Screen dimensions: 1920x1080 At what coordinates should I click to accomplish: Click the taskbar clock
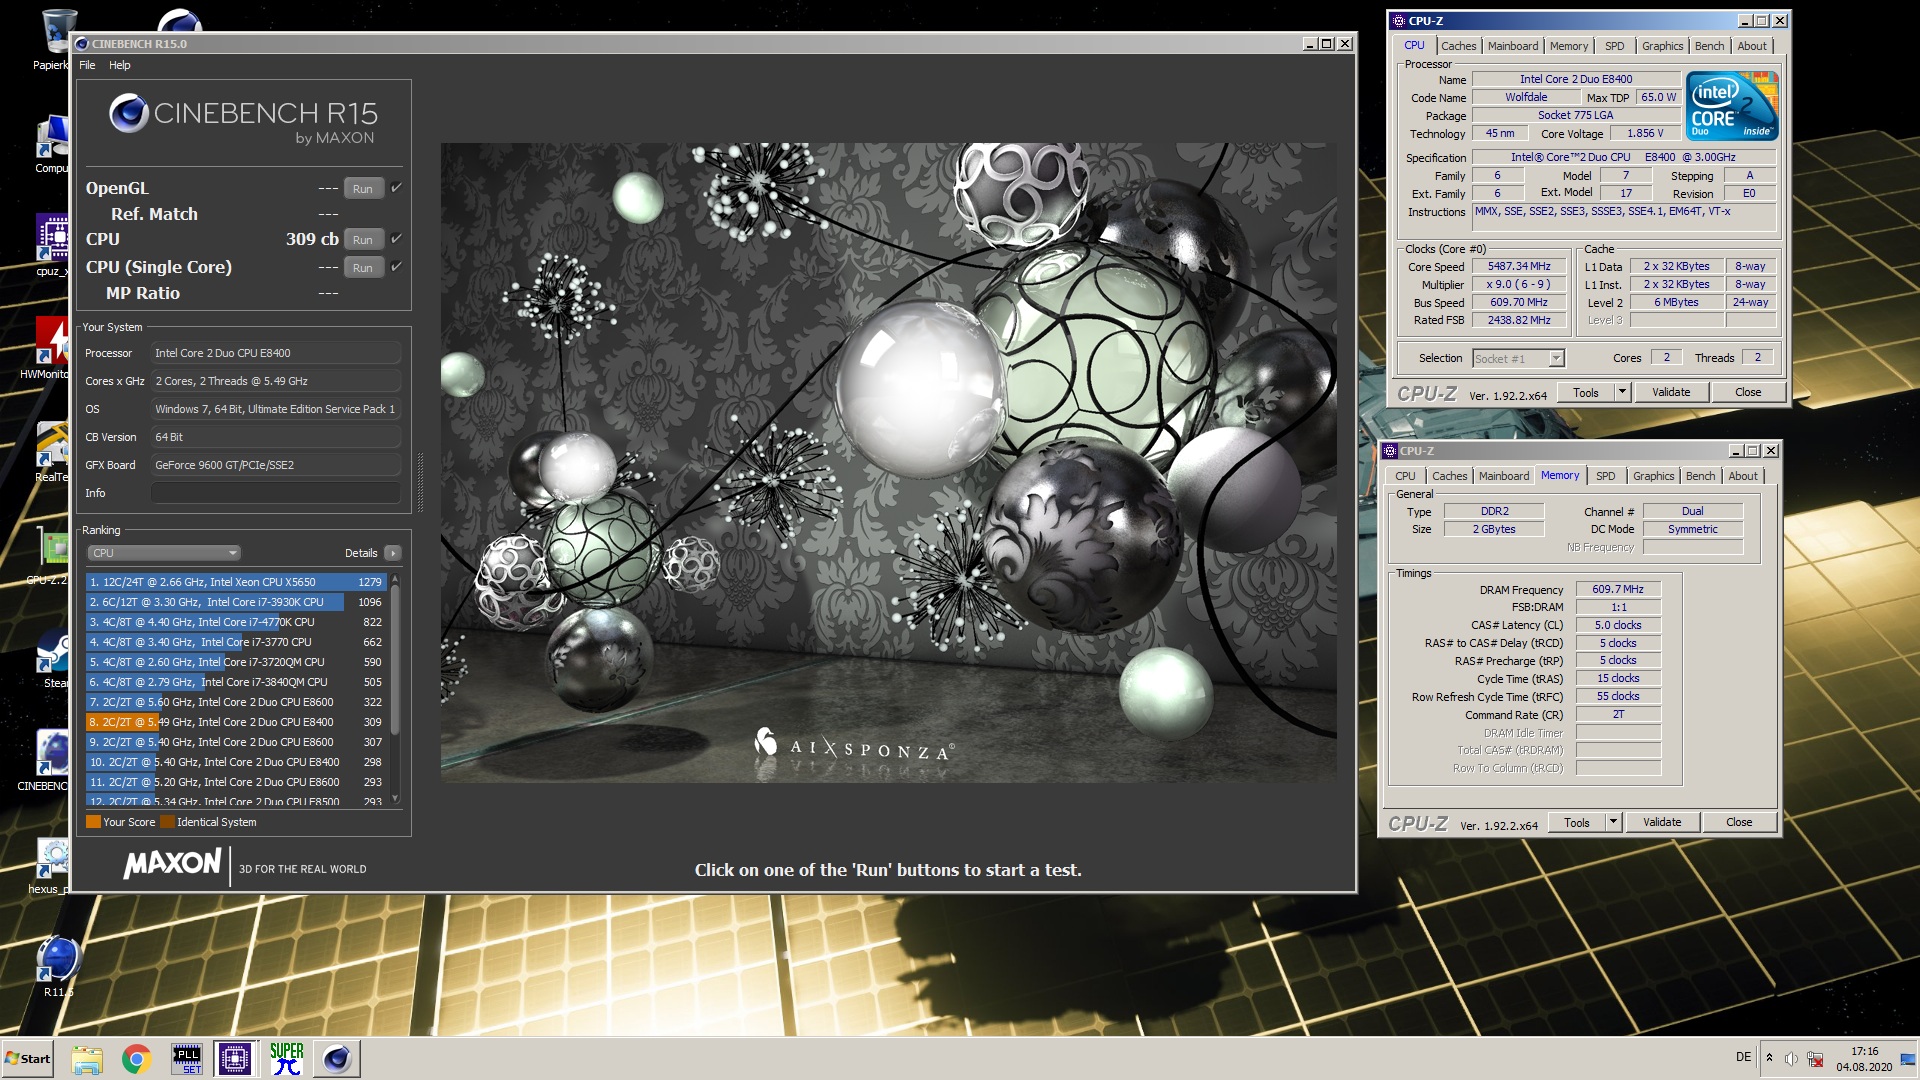coord(1864,1059)
